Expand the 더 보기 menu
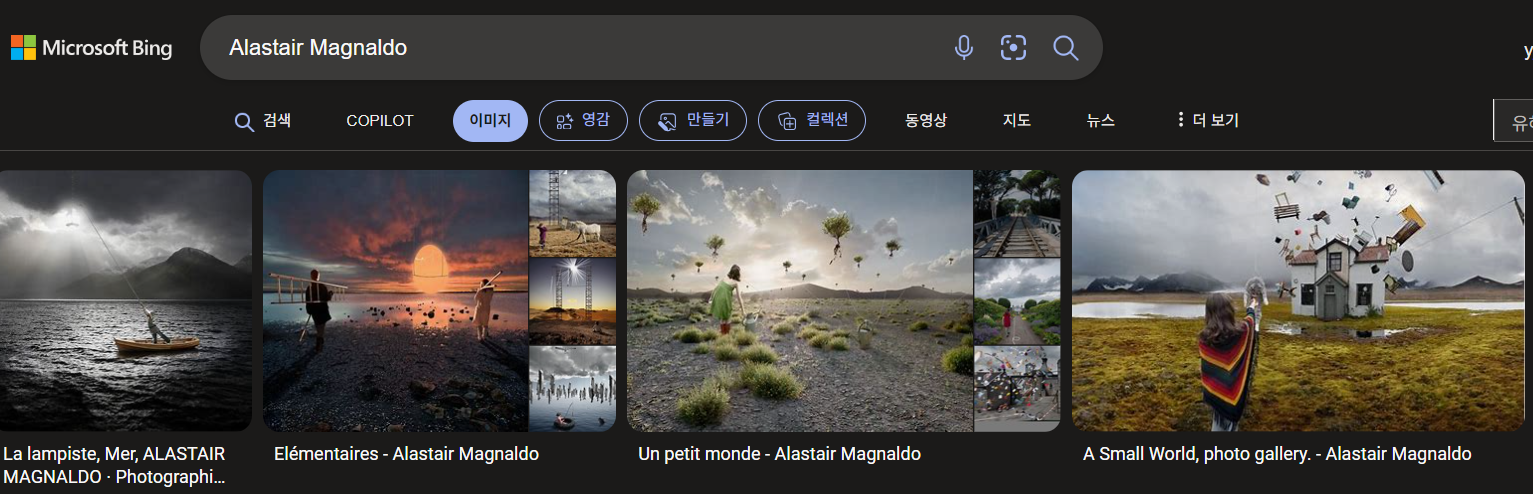The height and width of the screenshot is (494, 1533). (x=1208, y=121)
